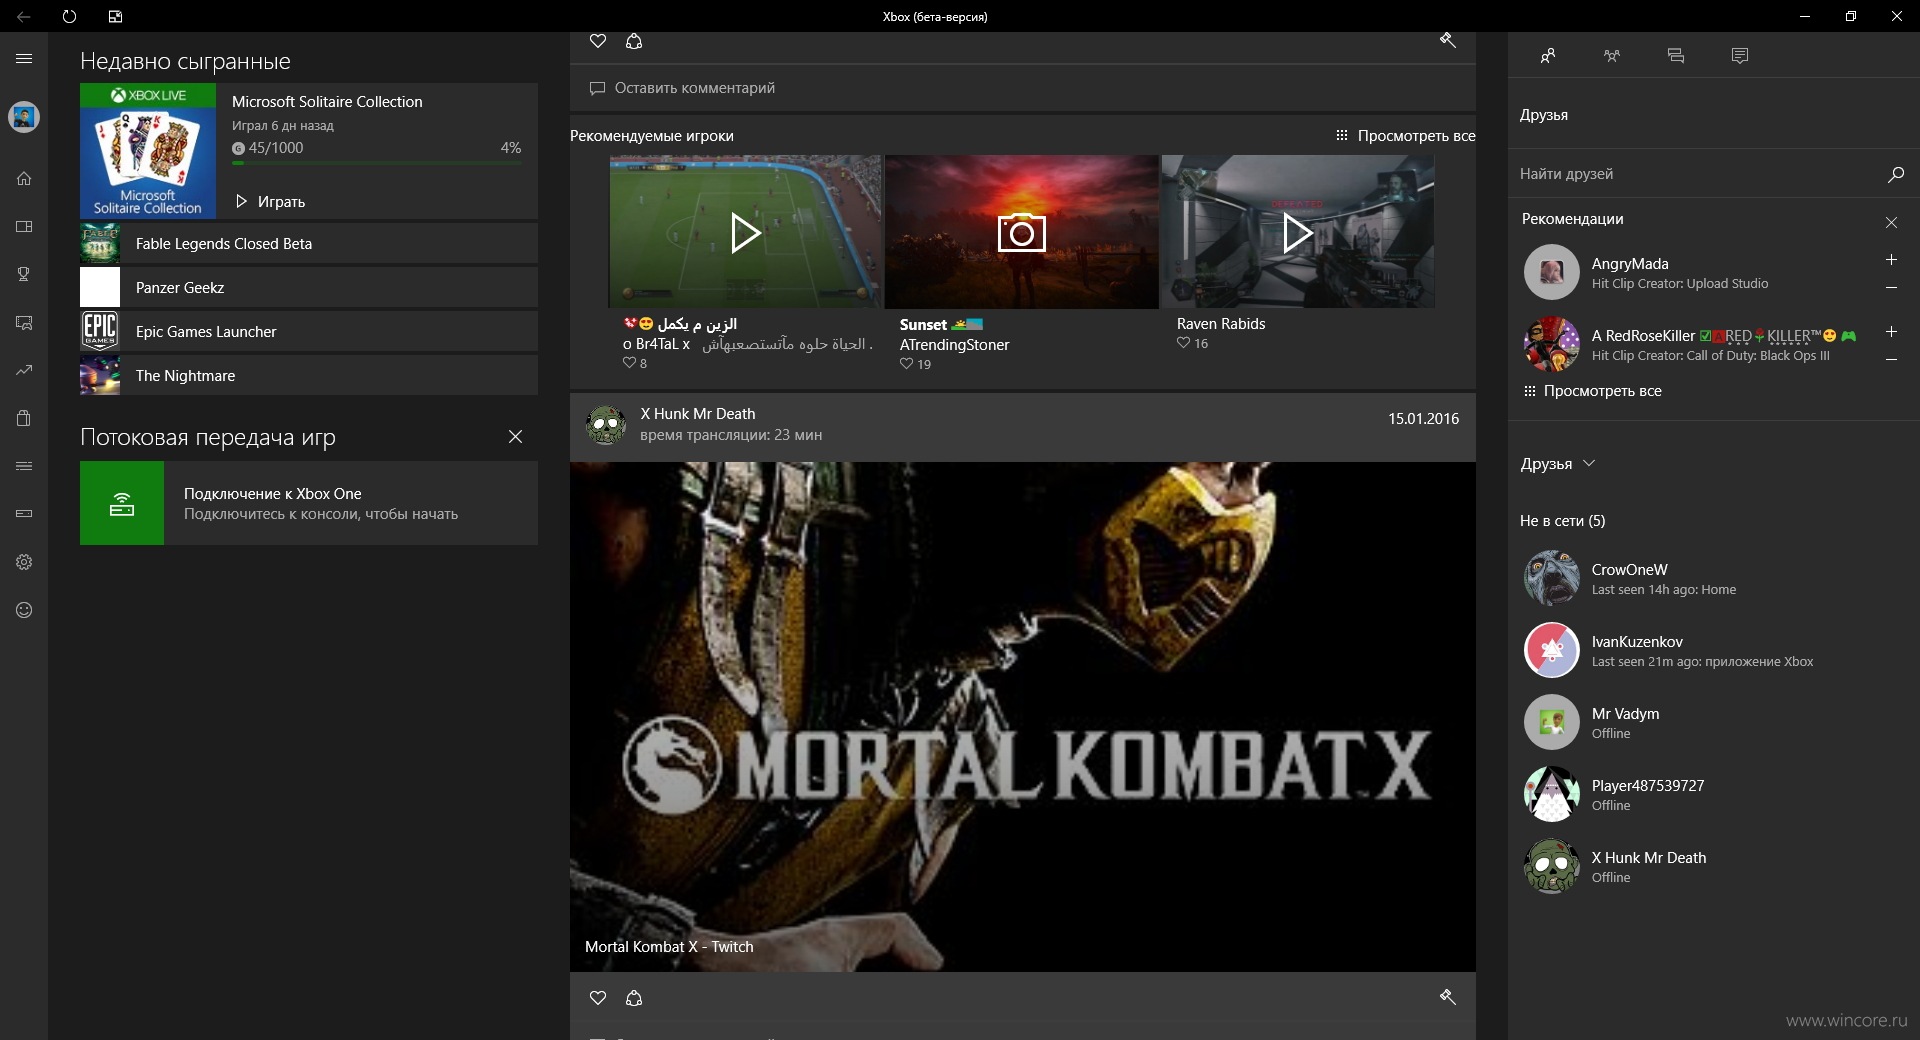Go to Home in the sidebar

[x=24, y=179]
